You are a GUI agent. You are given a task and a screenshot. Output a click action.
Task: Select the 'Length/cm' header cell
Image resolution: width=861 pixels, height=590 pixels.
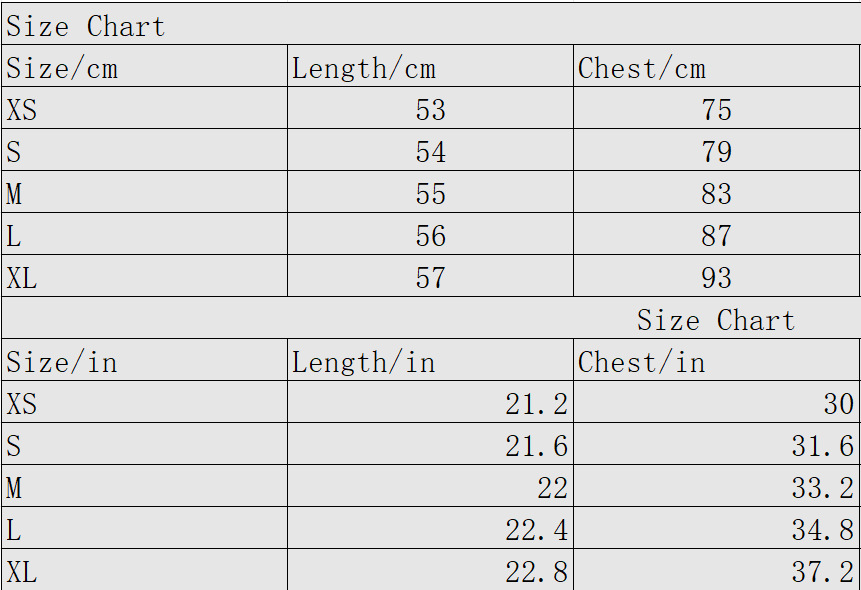364,68
